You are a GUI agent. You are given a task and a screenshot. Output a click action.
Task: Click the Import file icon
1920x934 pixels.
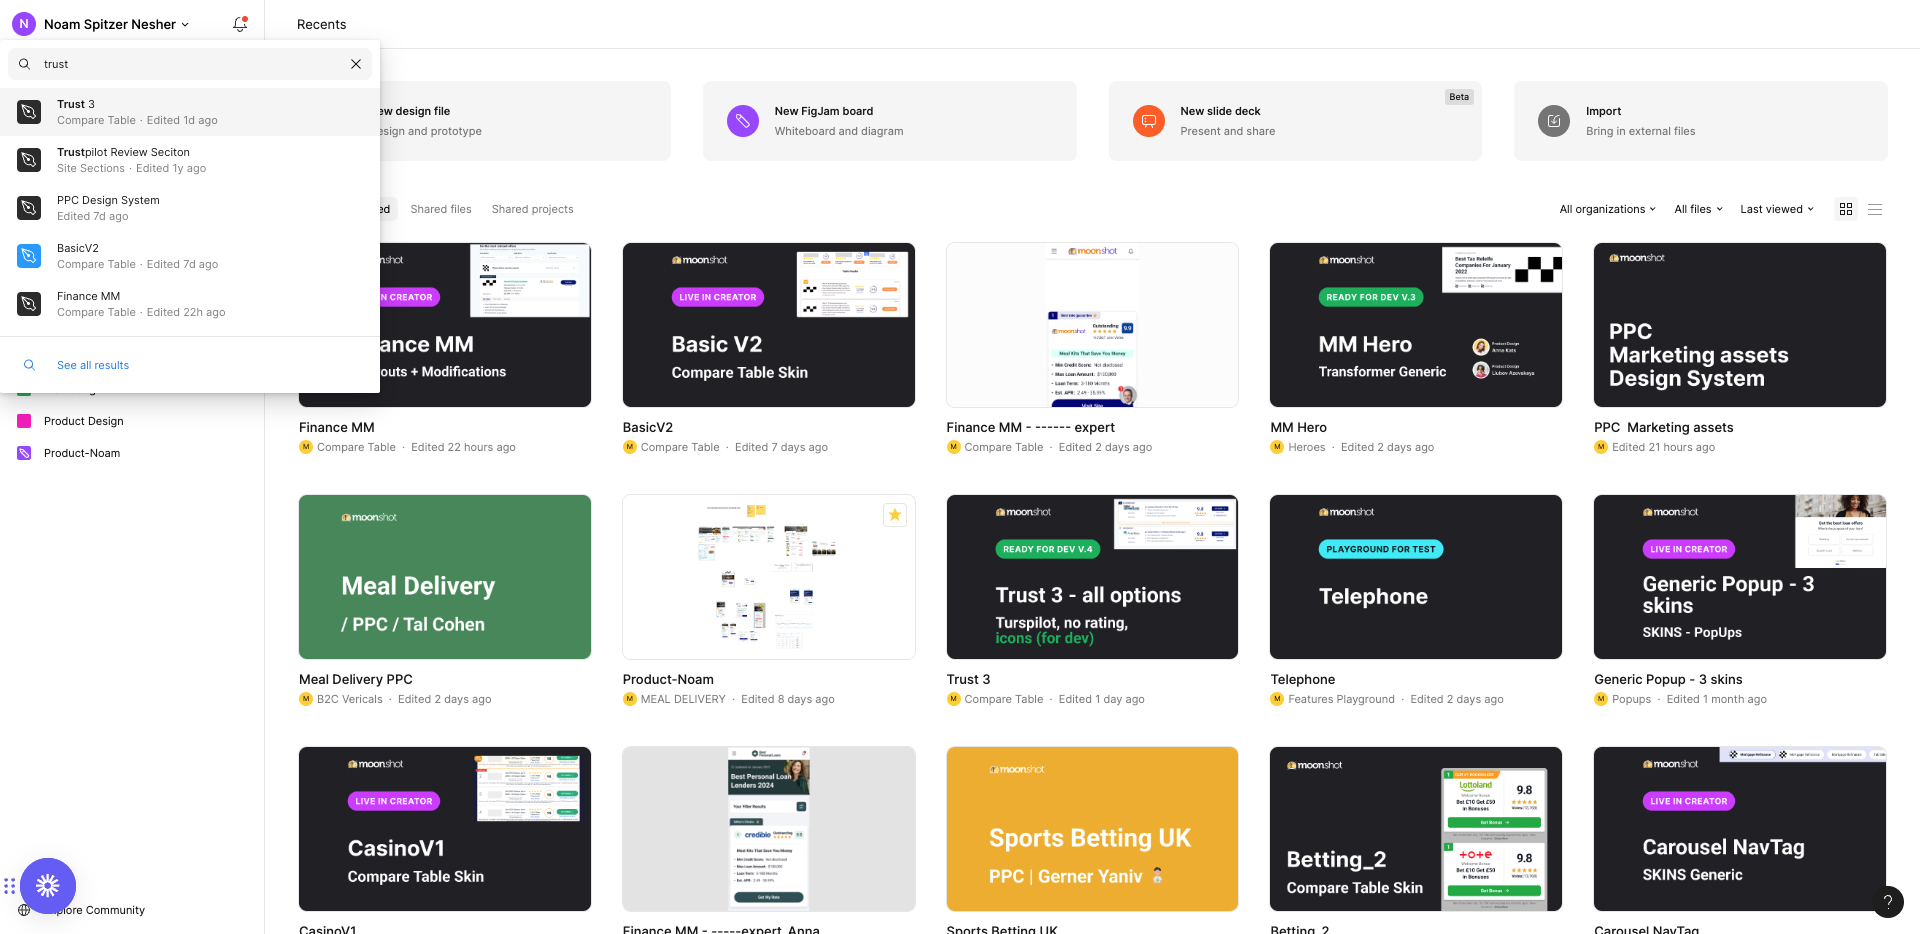1554,121
